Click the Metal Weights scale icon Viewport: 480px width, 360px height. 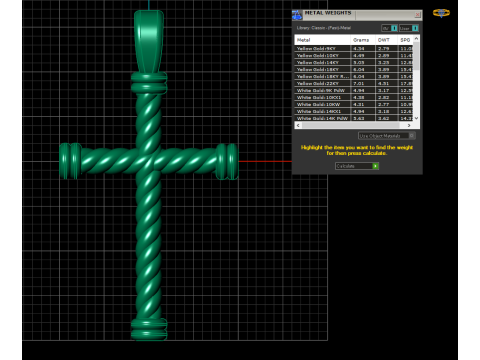pyautogui.click(x=297, y=15)
